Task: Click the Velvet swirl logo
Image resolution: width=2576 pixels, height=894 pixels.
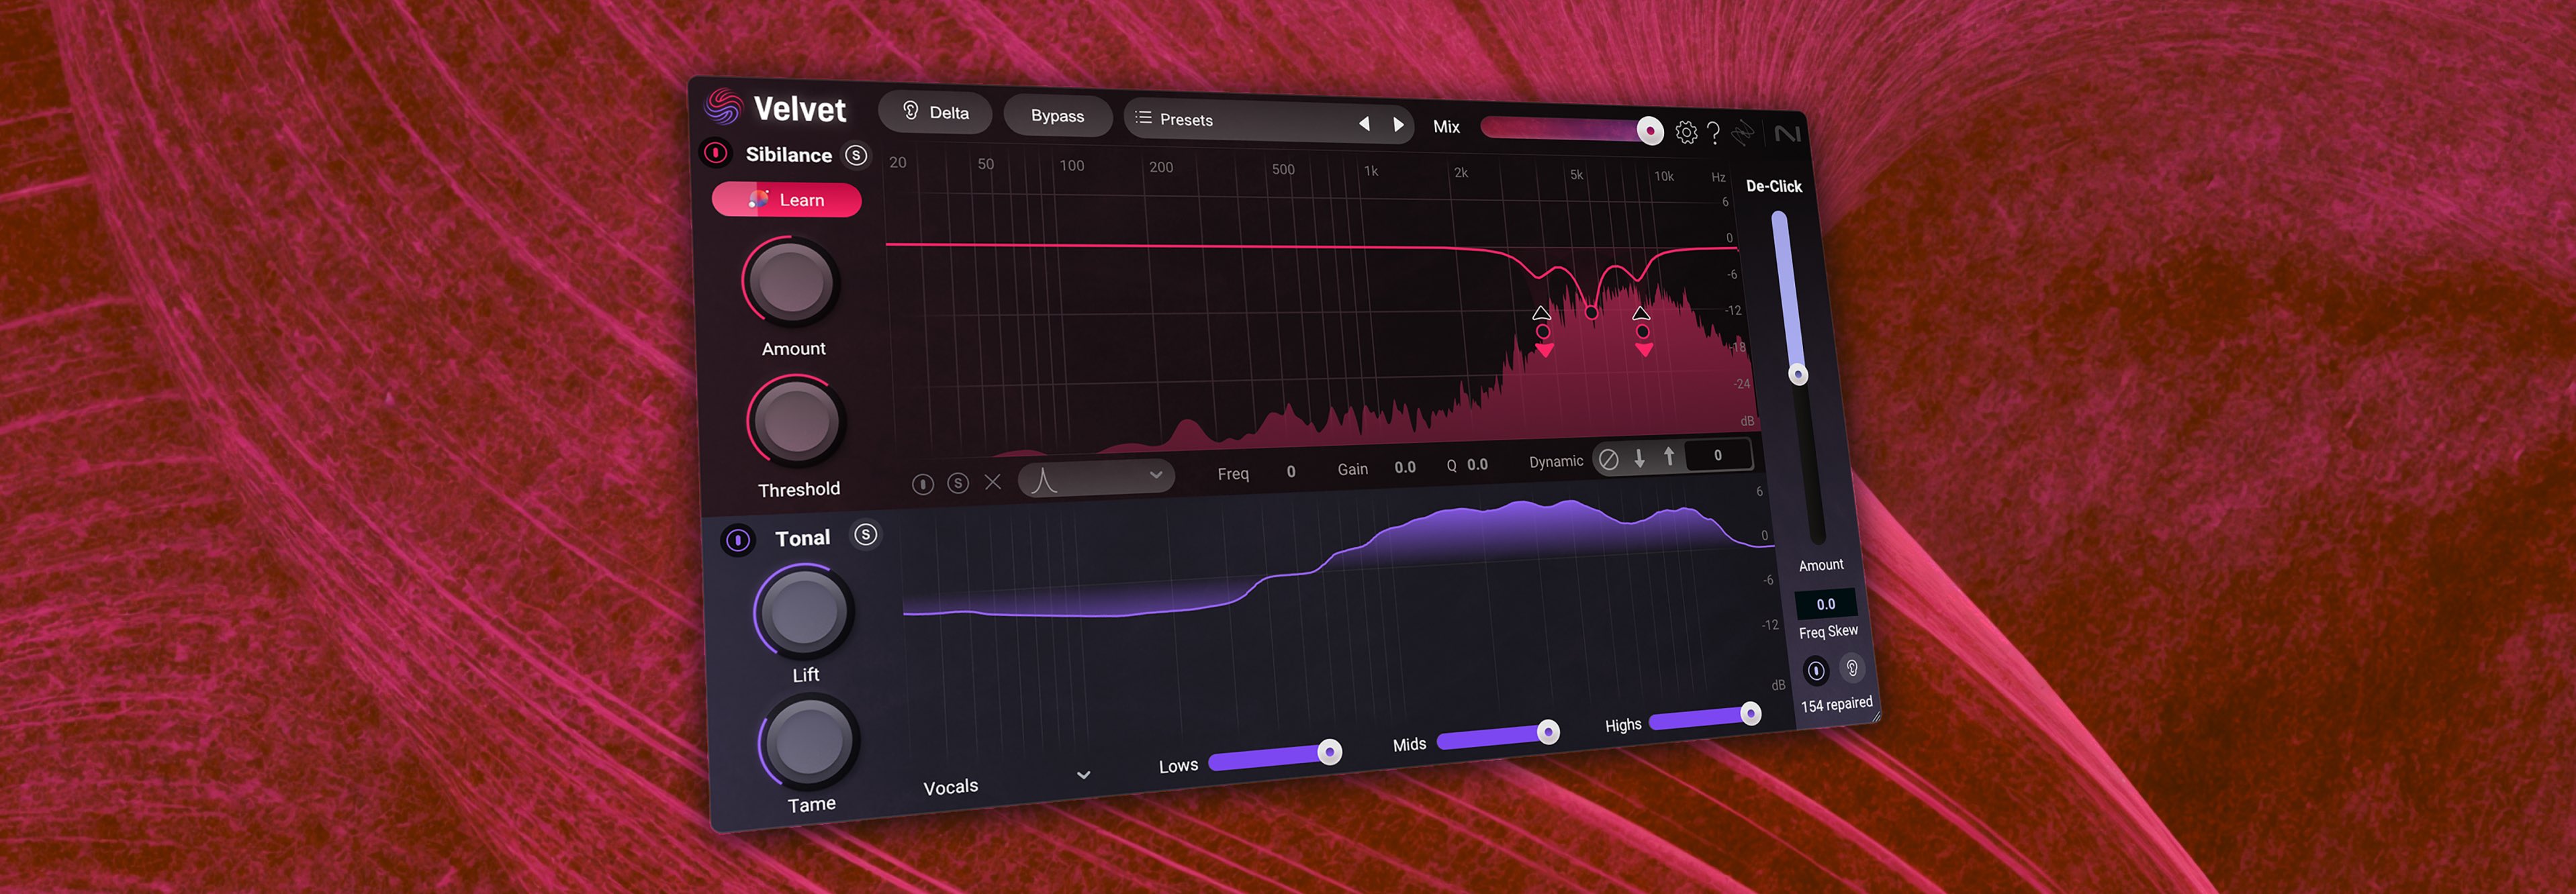Action: pos(722,107)
